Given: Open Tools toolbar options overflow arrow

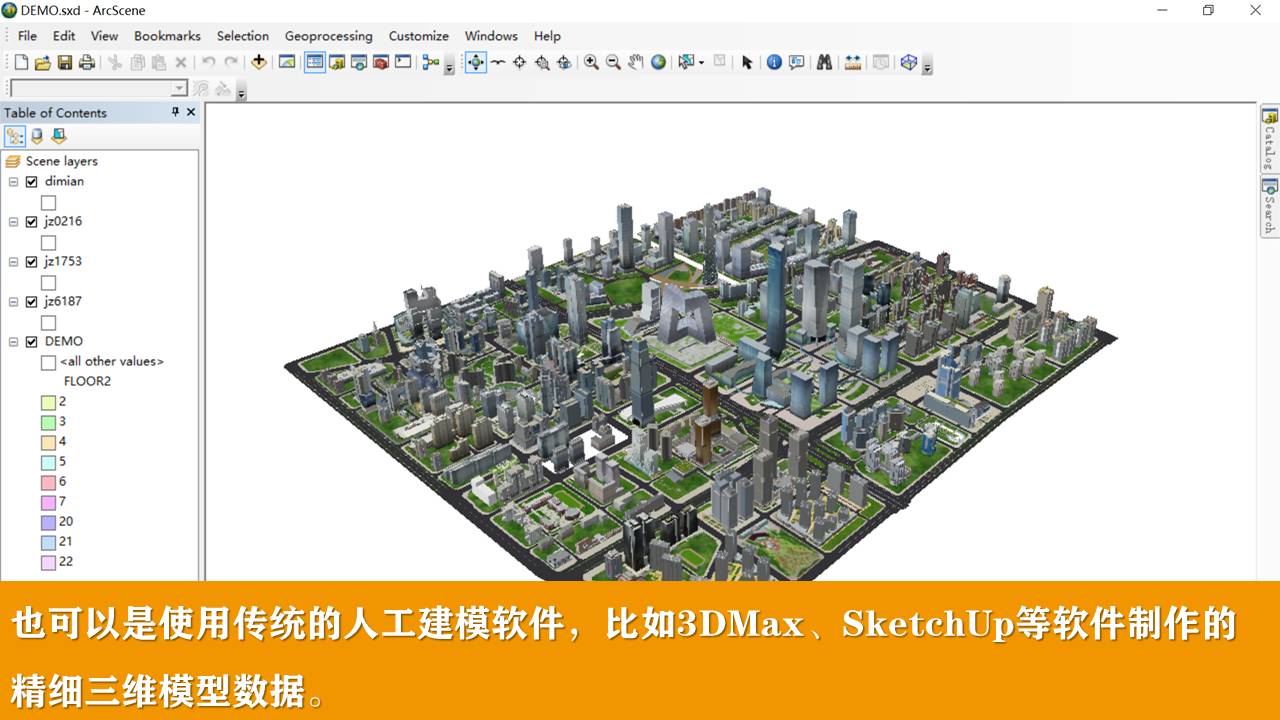Looking at the screenshot, I should [x=928, y=66].
